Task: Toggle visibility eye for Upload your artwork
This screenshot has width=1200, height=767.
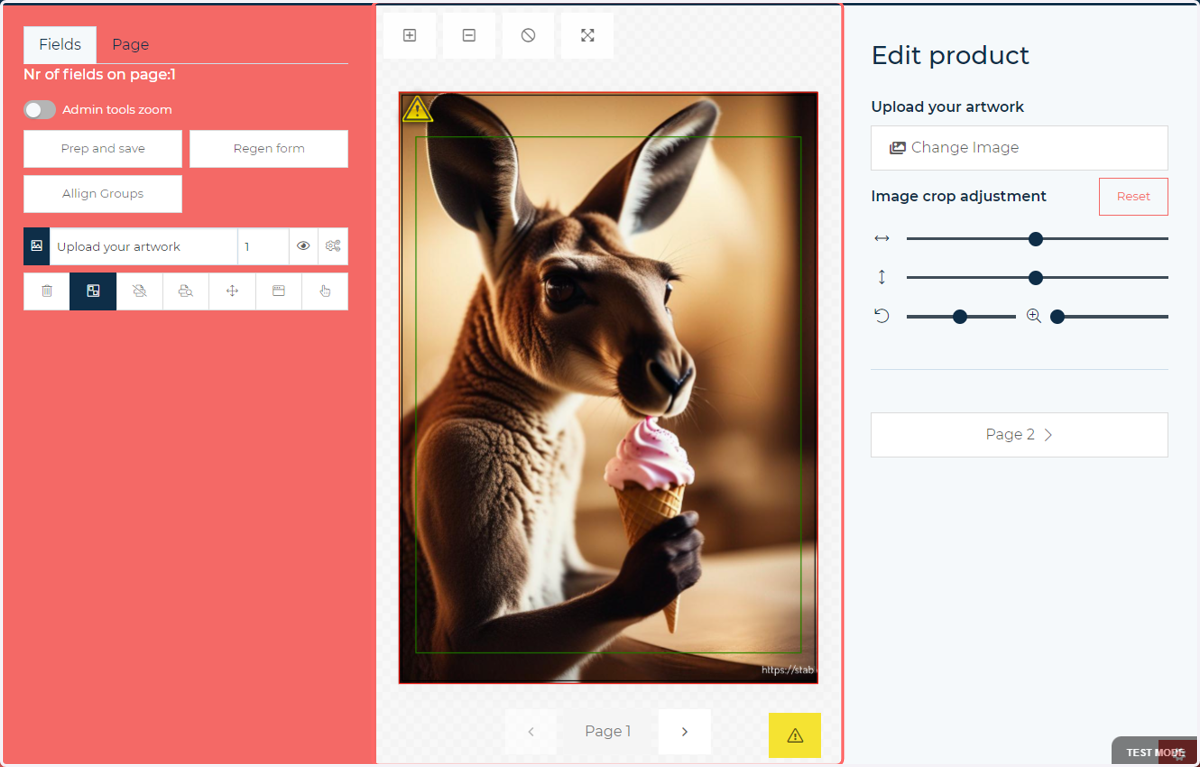Action: (303, 246)
